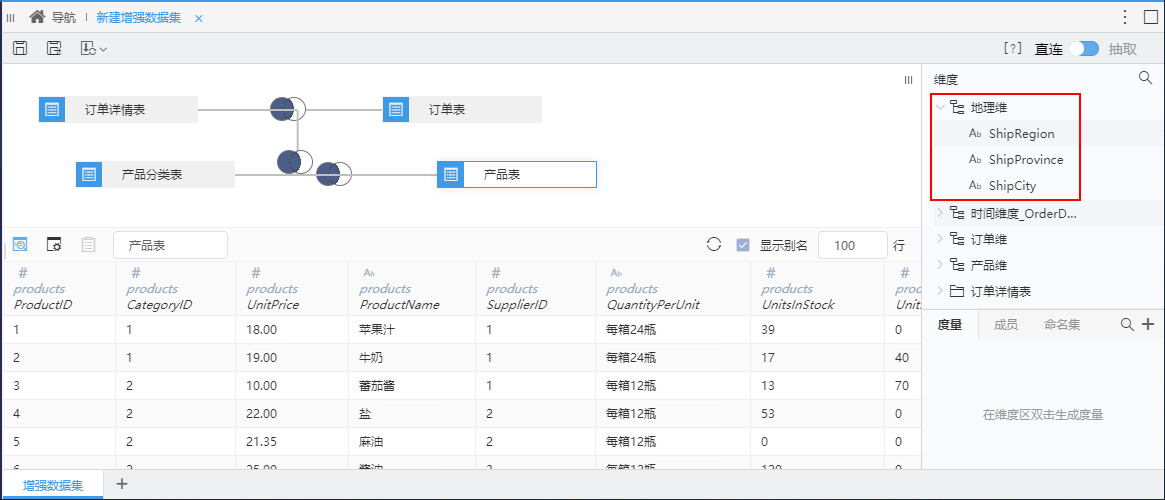
Task: Select the 产品分类表 table node icon
Action: tap(88, 175)
